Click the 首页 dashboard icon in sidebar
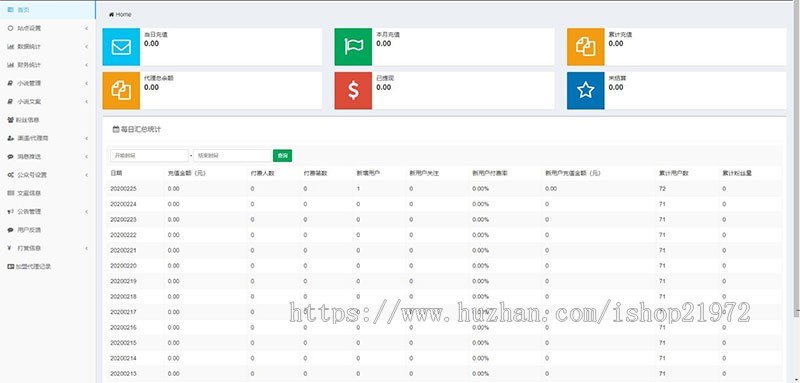 (x=11, y=10)
